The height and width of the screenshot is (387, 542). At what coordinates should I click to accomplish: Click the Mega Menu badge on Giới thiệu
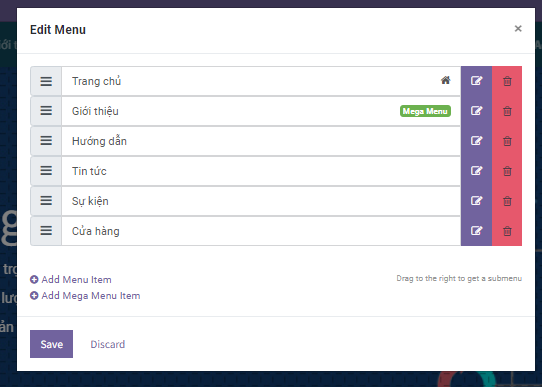(425, 111)
